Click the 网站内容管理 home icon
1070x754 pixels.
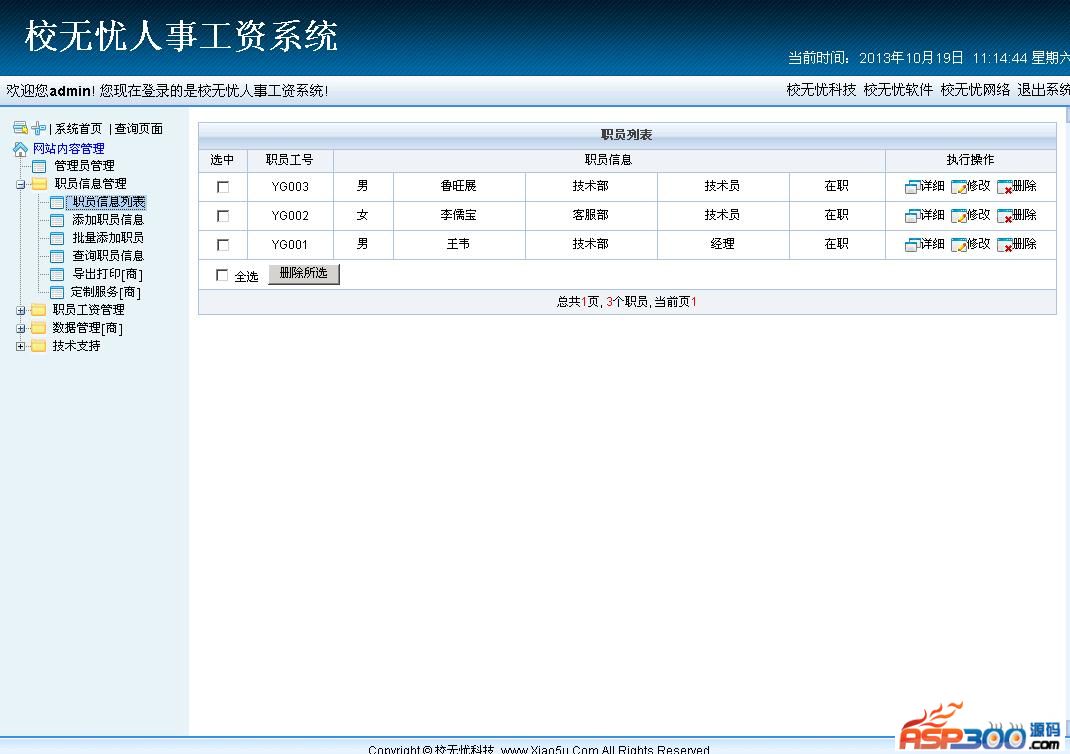[20, 149]
